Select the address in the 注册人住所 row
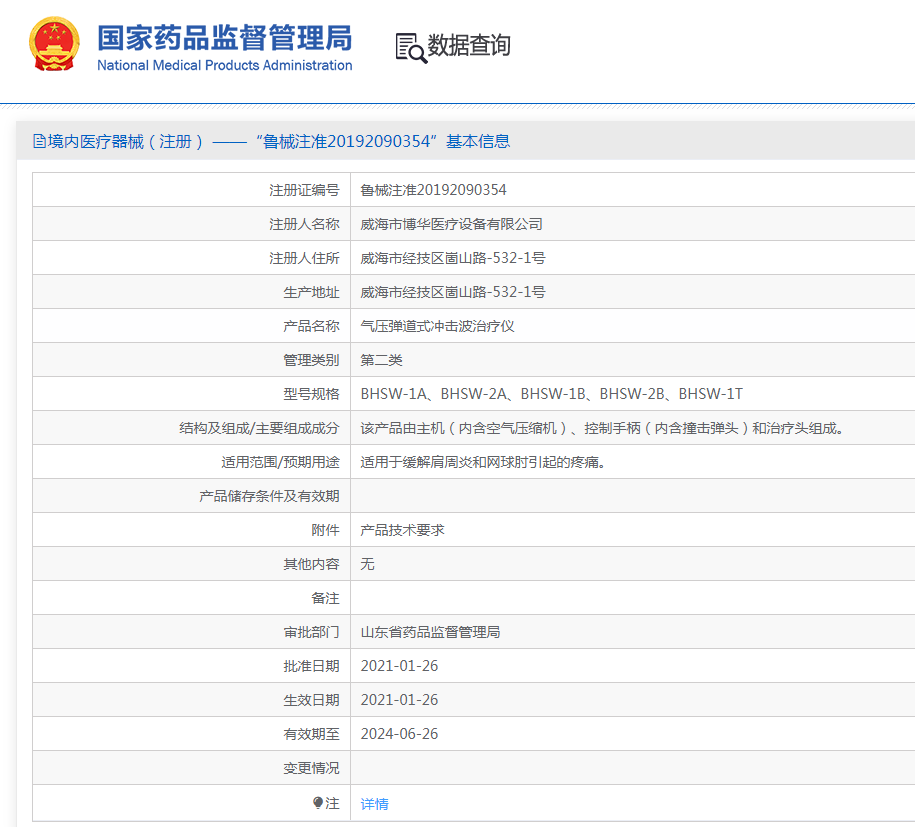The width and height of the screenshot is (915, 827). [452, 258]
